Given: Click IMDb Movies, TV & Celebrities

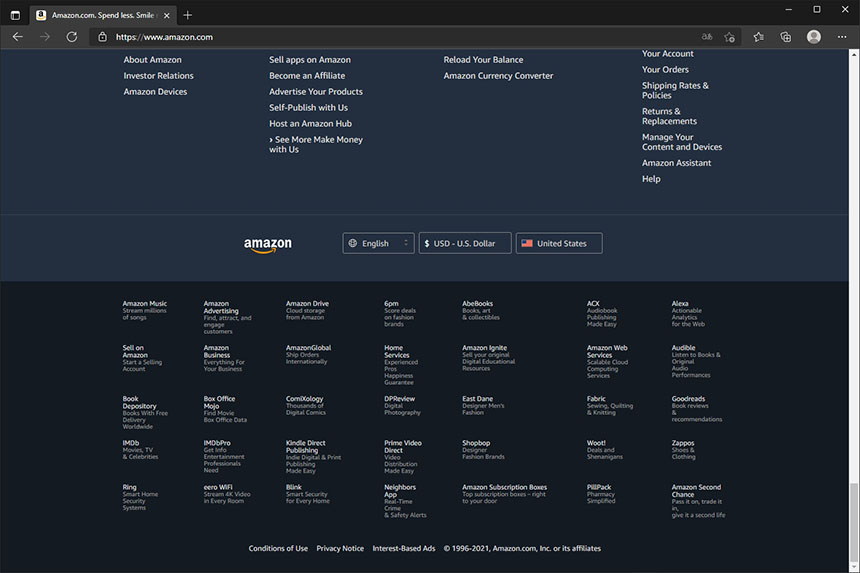Looking at the screenshot, I should tap(140, 450).
